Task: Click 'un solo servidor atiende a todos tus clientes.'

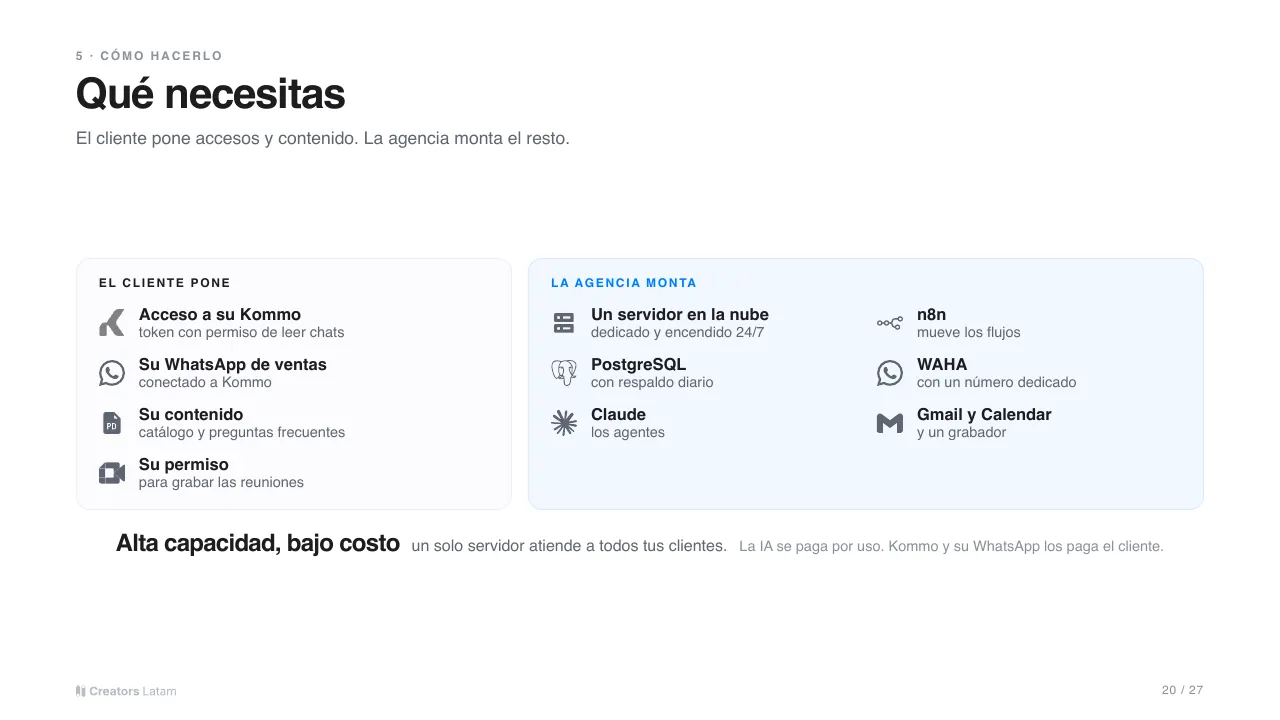Action: 569,546
